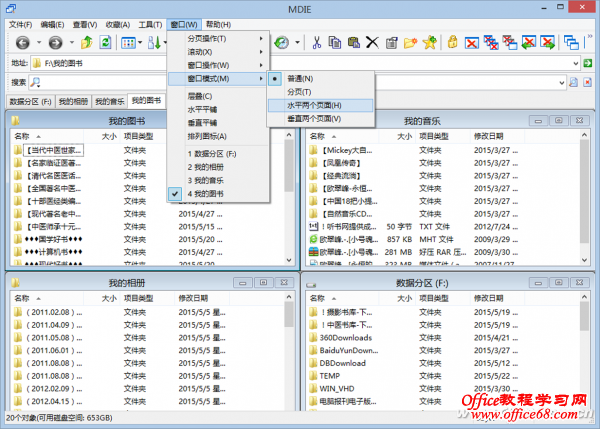Click the Refresh toolbar icon
The image size is (600, 429).
point(105,42)
